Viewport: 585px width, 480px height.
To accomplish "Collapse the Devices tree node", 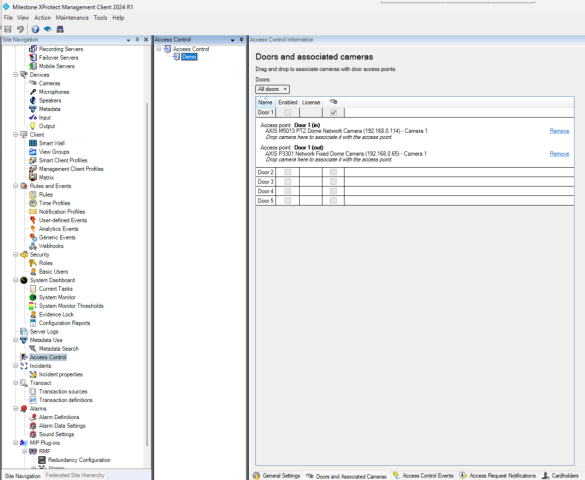I will [16, 75].
